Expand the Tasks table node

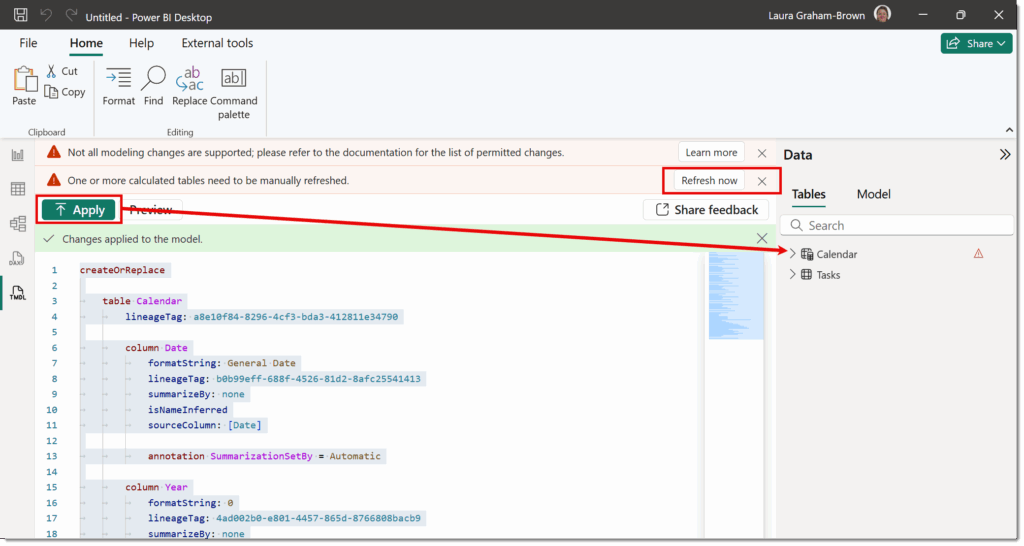(x=793, y=274)
